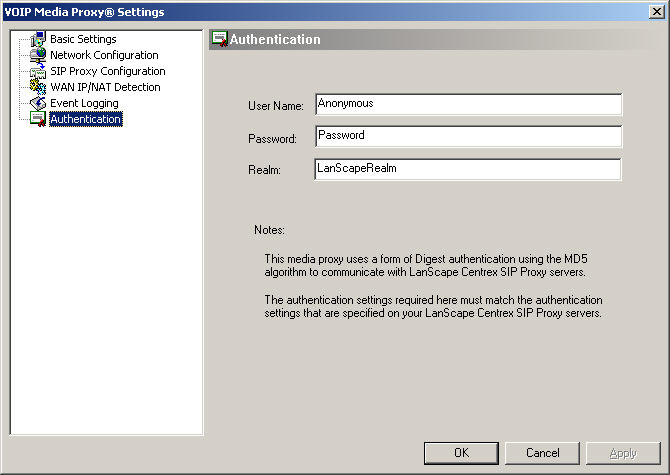Click the Network Configuration globe icon

pyautogui.click(x=38, y=55)
